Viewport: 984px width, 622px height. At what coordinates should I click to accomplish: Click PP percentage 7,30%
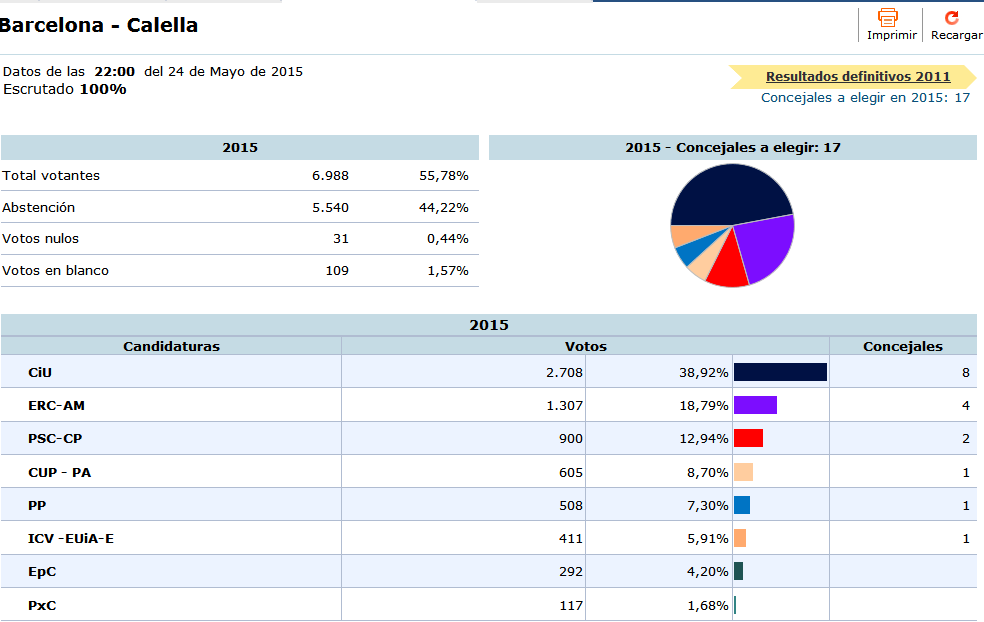[x=707, y=506]
